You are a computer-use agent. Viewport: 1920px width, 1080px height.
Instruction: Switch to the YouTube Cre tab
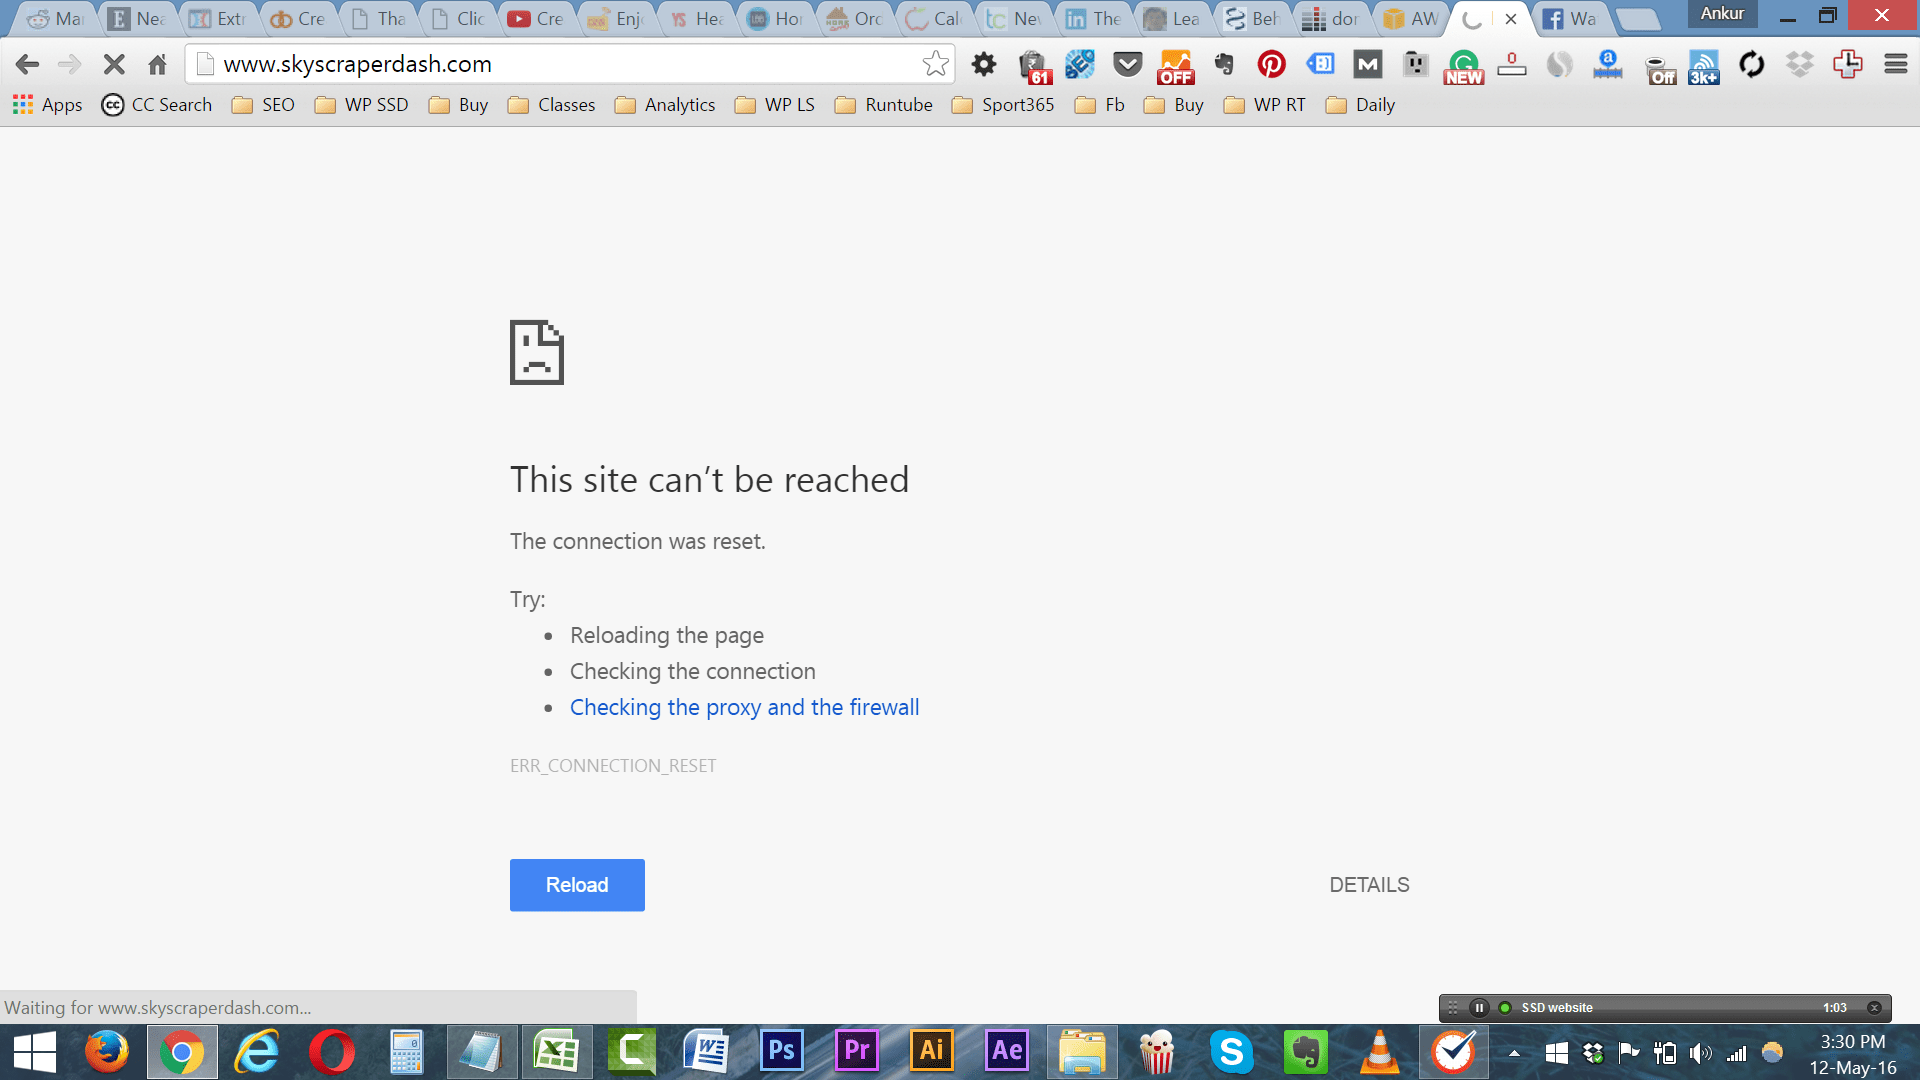[x=536, y=19]
